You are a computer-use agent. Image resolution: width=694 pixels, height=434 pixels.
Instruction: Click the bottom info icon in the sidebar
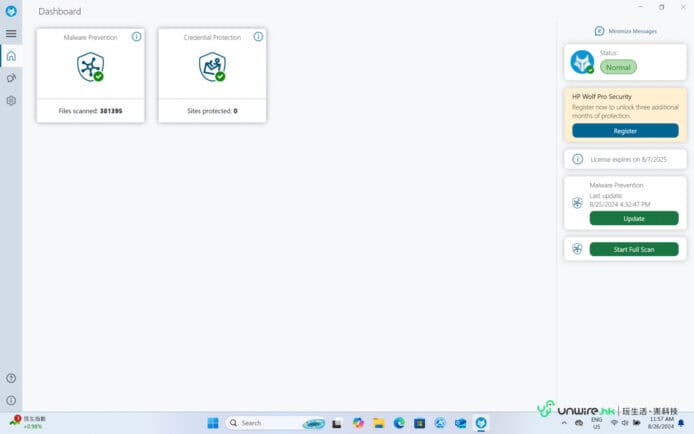pos(11,400)
